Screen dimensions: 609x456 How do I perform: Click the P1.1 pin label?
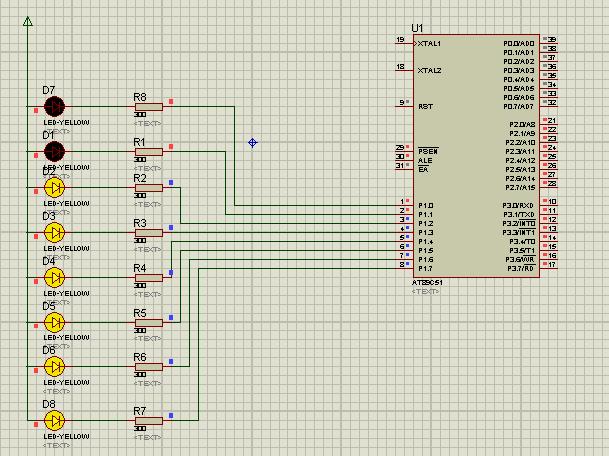(426, 214)
